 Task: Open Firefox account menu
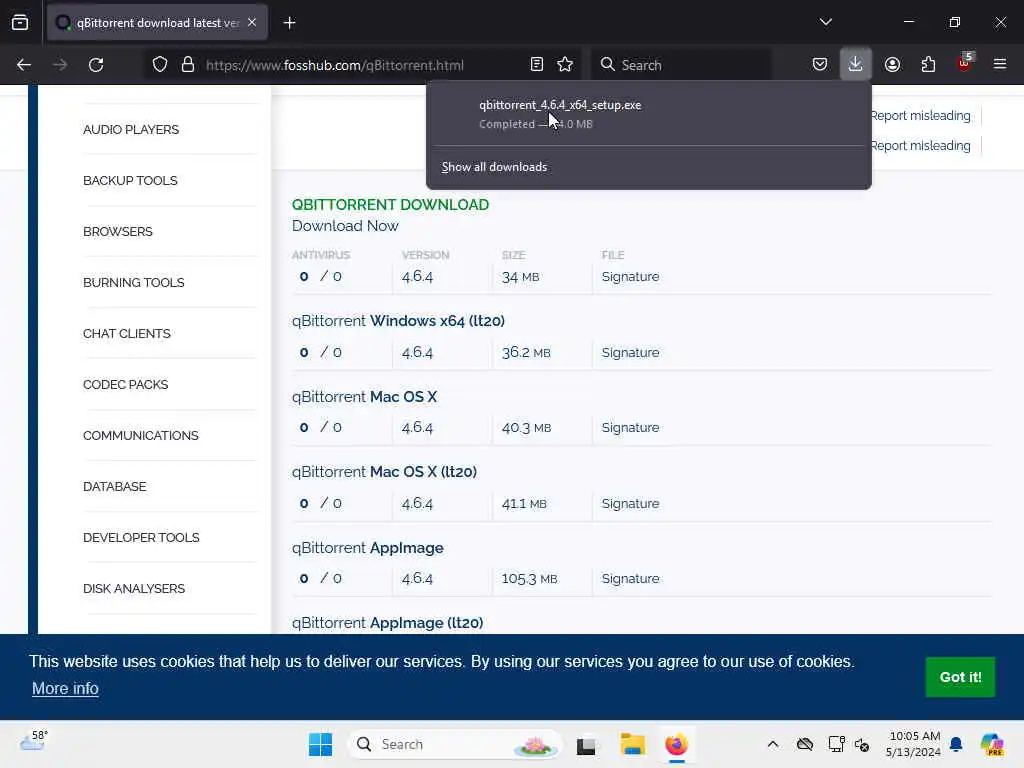892,64
